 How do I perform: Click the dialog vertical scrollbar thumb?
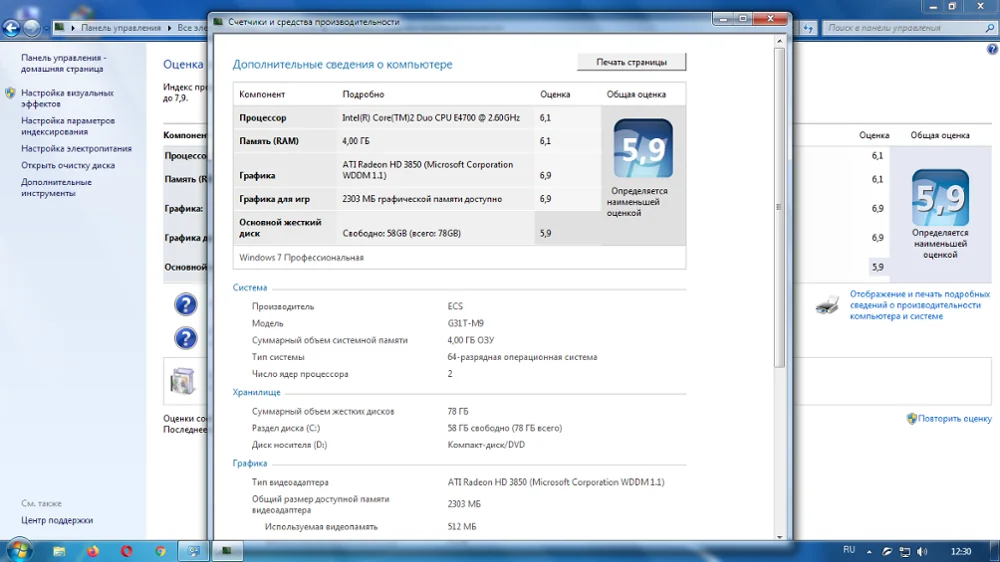point(779,207)
